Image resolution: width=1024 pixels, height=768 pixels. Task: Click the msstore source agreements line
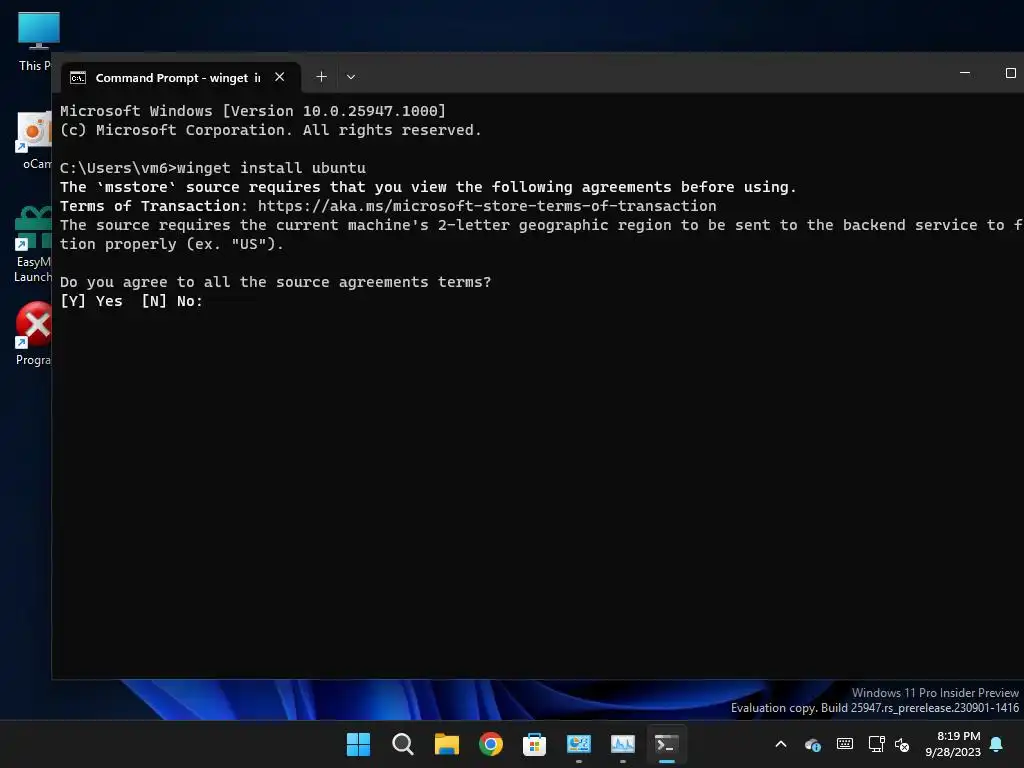pos(428,187)
